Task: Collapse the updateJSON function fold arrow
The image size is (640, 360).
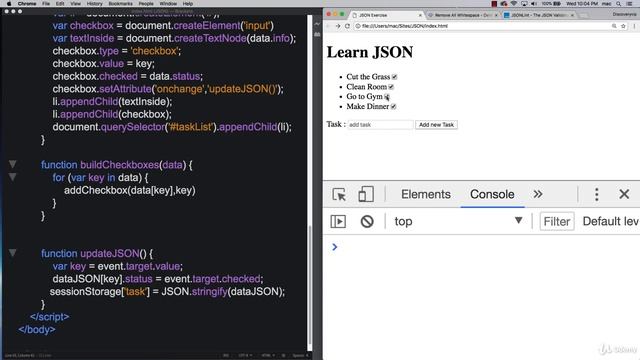Action: click(x=13, y=253)
